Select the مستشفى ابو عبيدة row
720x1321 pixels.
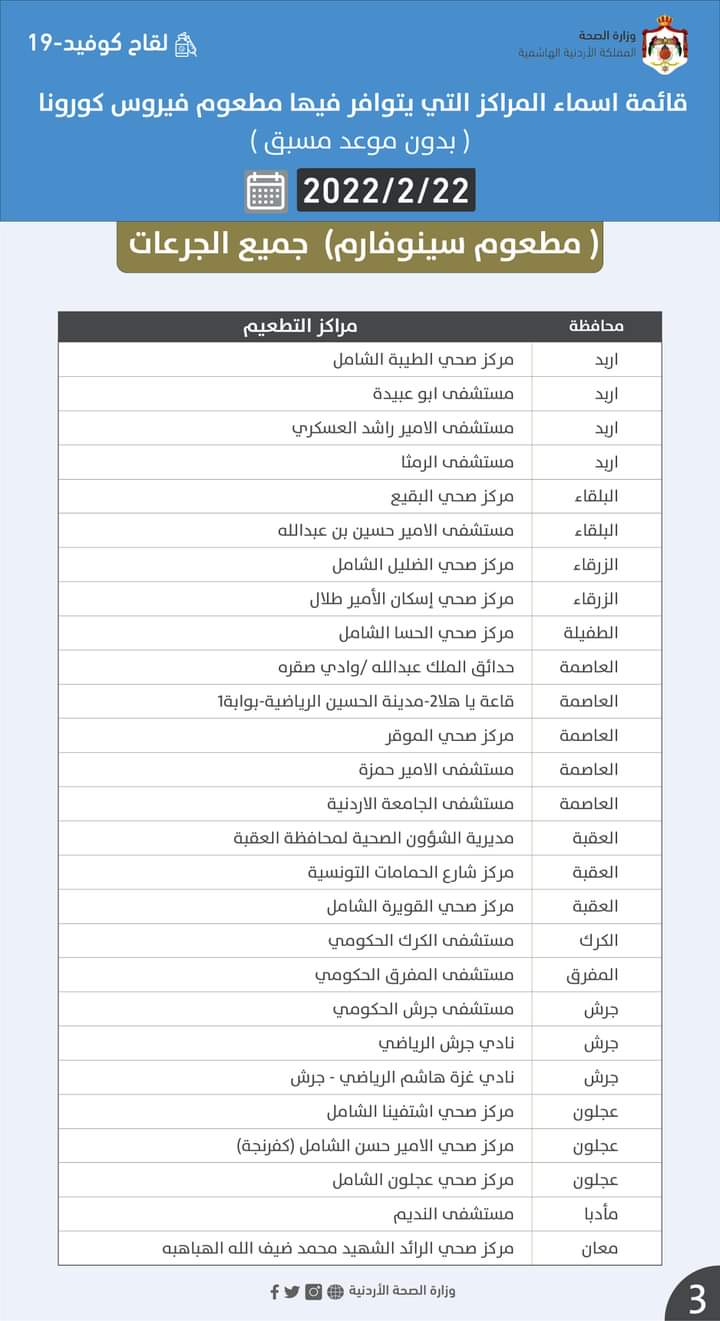[443, 393]
